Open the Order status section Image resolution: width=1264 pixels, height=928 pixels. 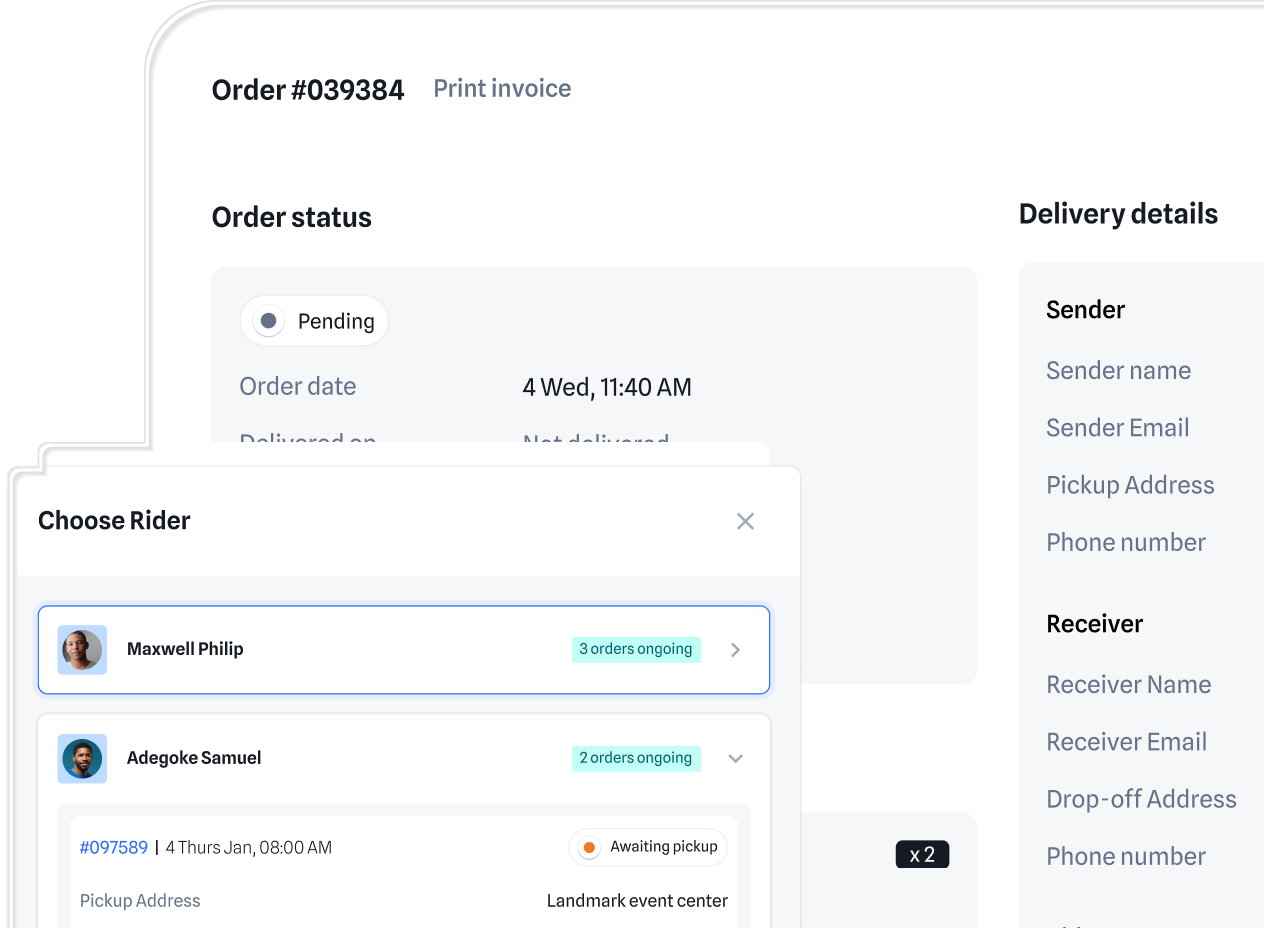[x=291, y=217]
